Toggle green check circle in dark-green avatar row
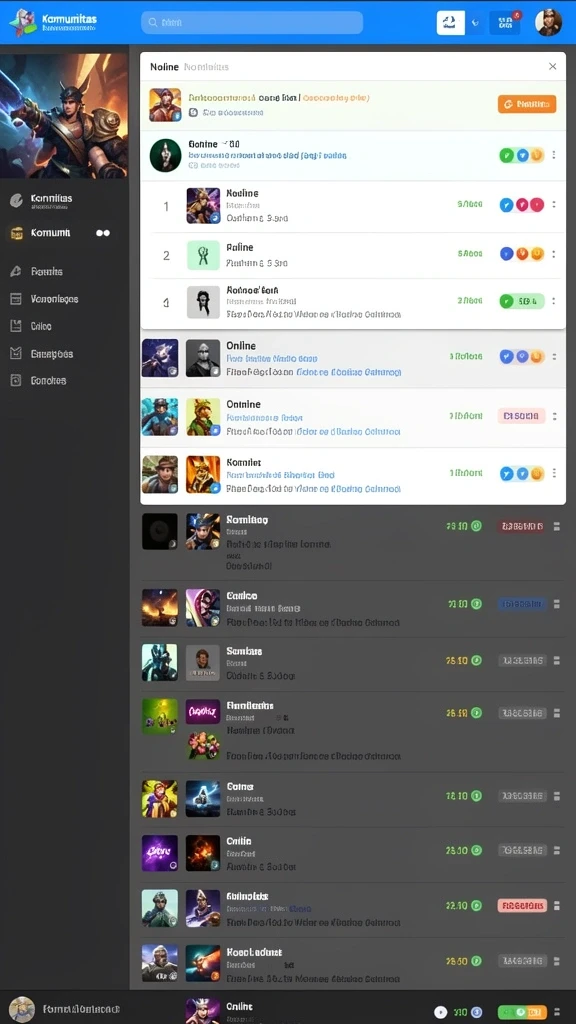The image size is (576, 1024). 507,155
